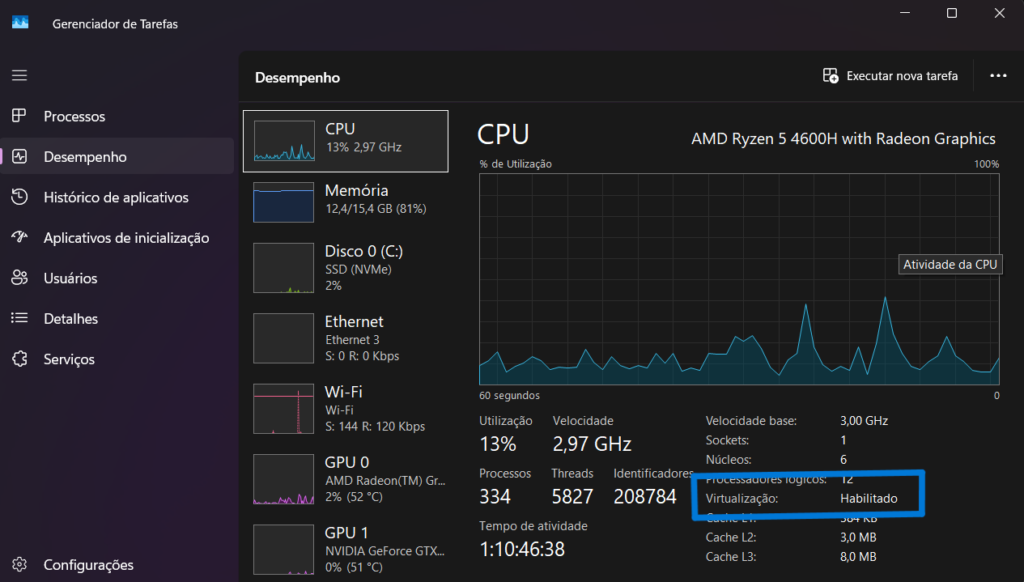1024x582 pixels.
Task: Open Aplicativos de inicialização icon
Action: tap(19, 238)
